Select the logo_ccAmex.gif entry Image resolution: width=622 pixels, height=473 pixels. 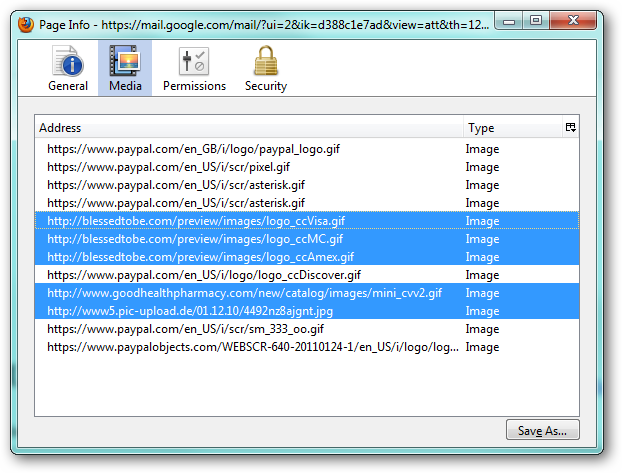click(x=307, y=257)
